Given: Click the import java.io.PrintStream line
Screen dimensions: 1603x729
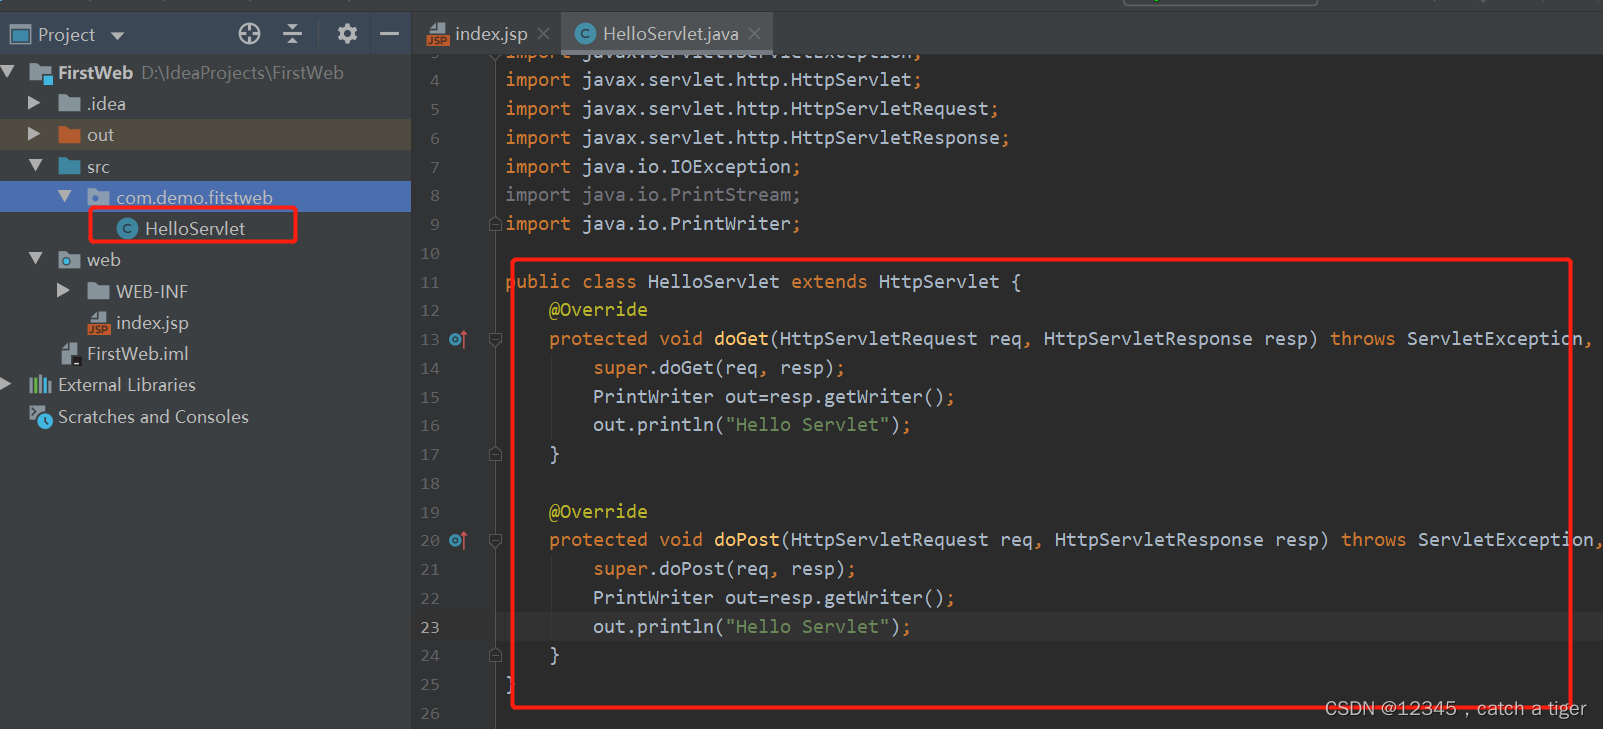Looking at the screenshot, I should [x=653, y=195].
